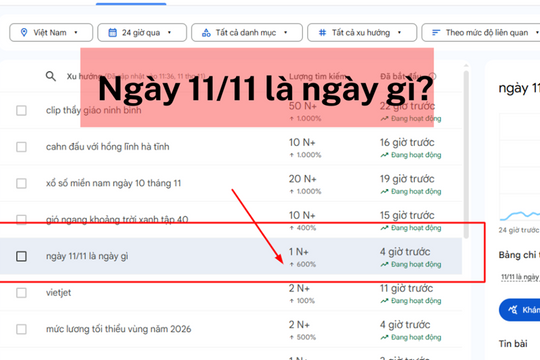This screenshot has width=540, height=360.
Task: Click the trends list vertical scrollbar
Action: pos(466,155)
